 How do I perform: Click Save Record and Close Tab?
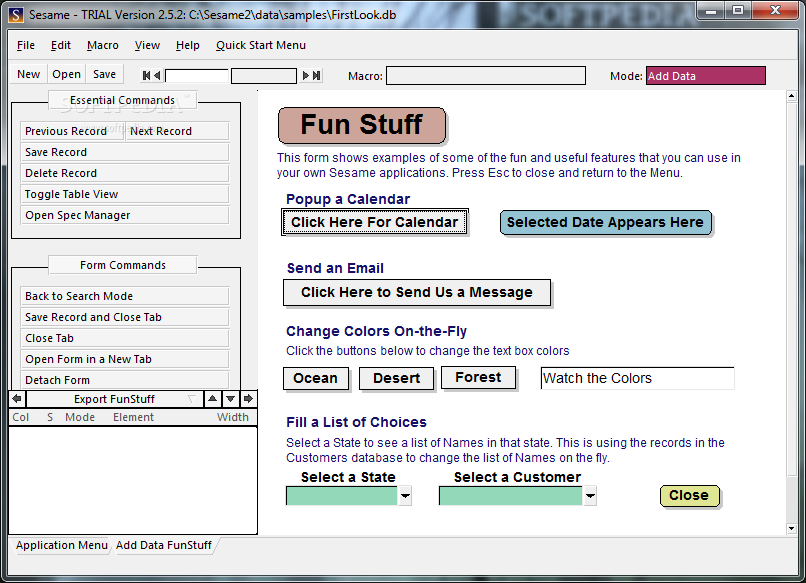(125, 317)
